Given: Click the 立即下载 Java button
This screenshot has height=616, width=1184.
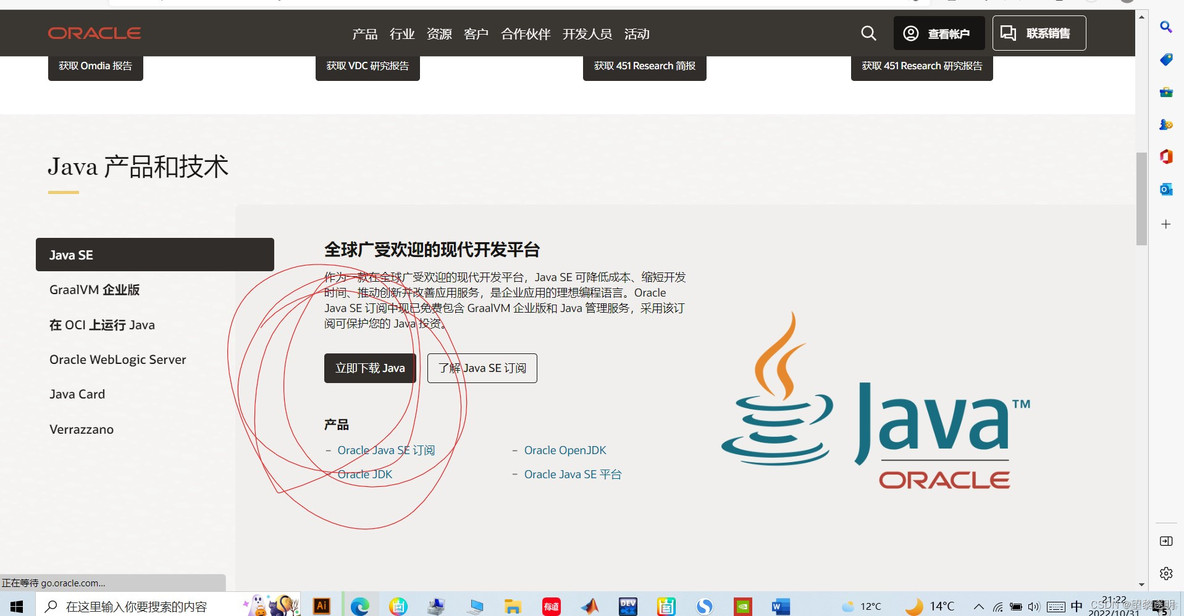Looking at the screenshot, I should pyautogui.click(x=370, y=368).
